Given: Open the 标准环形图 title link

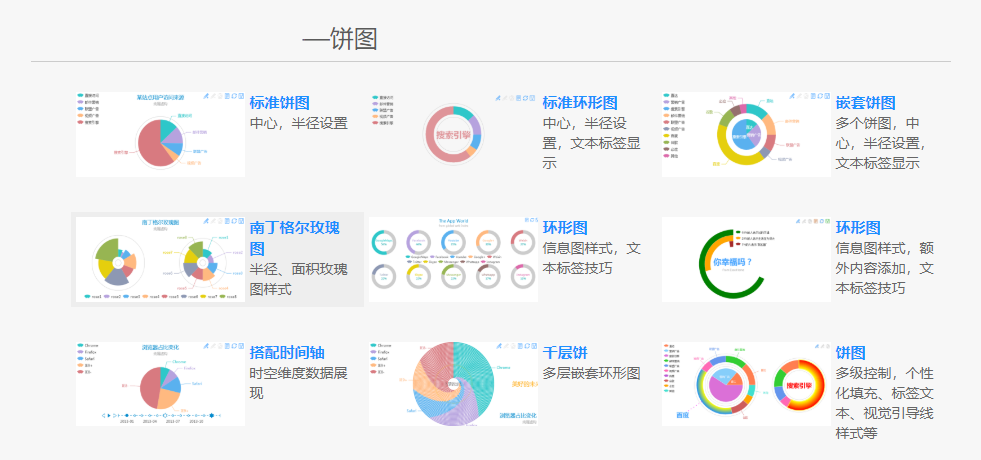Looking at the screenshot, I should (x=580, y=103).
